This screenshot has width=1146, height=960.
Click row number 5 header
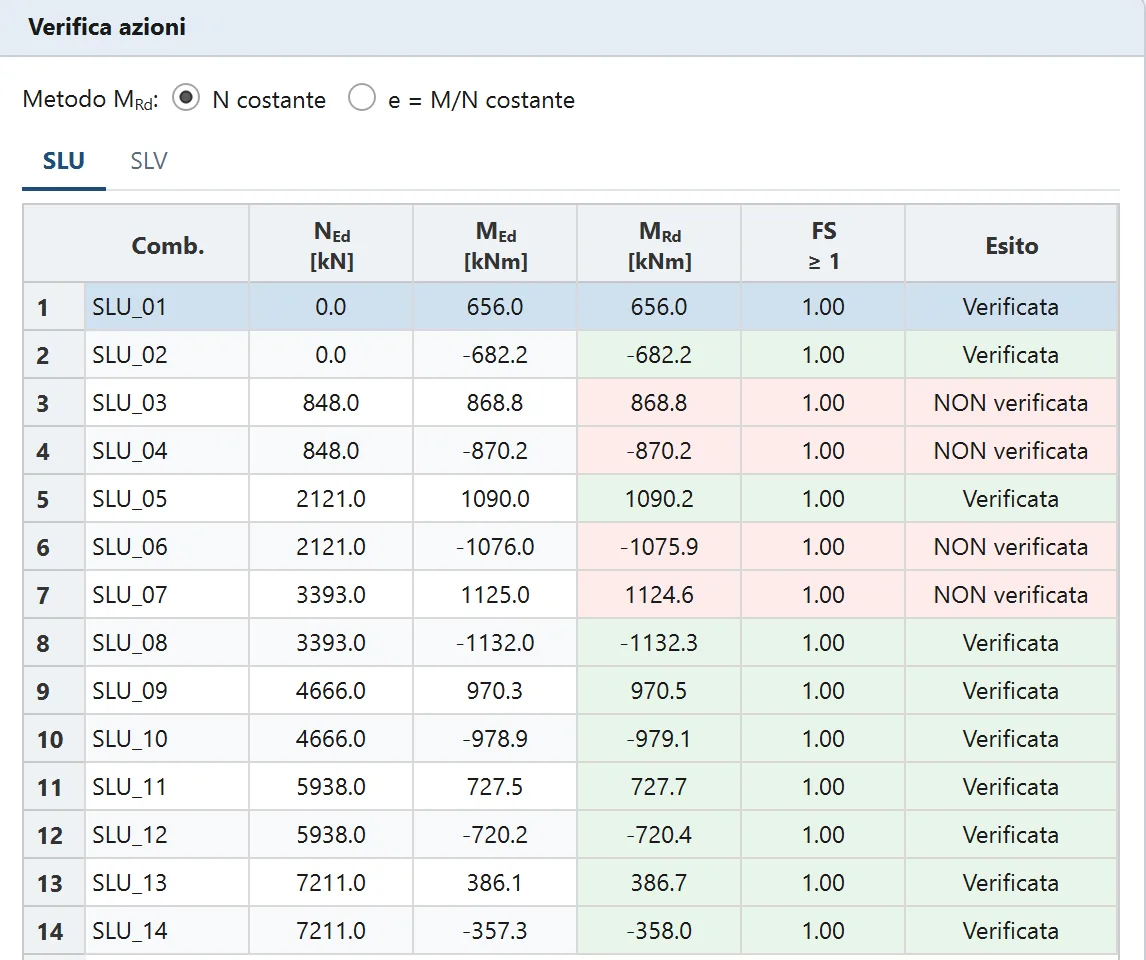pyautogui.click(x=53, y=499)
